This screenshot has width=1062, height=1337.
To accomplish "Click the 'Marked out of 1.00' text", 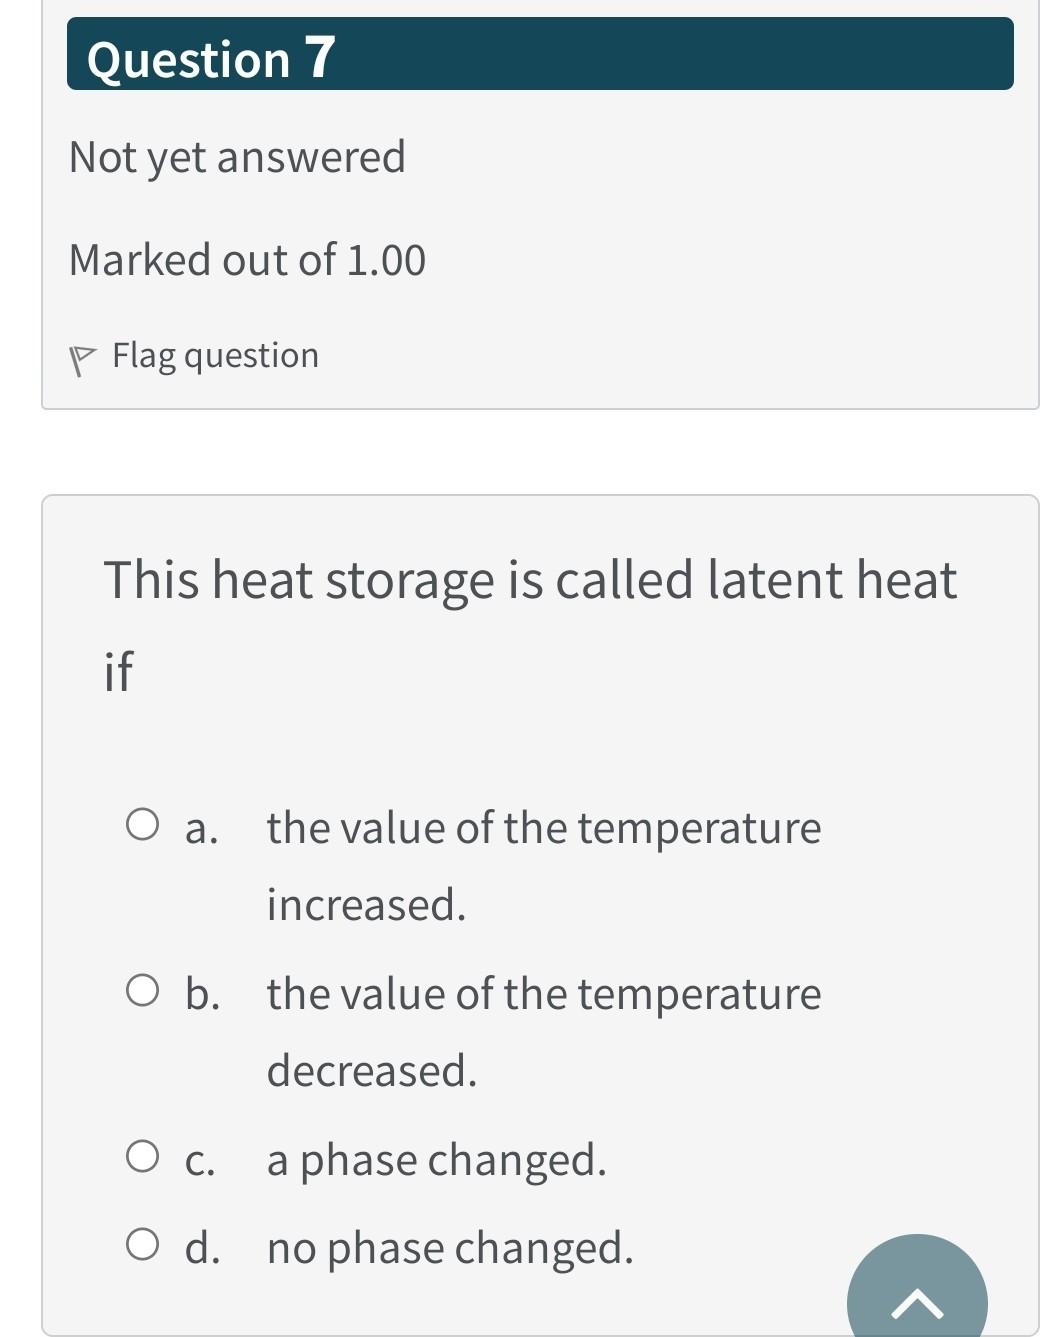I will [247, 260].
